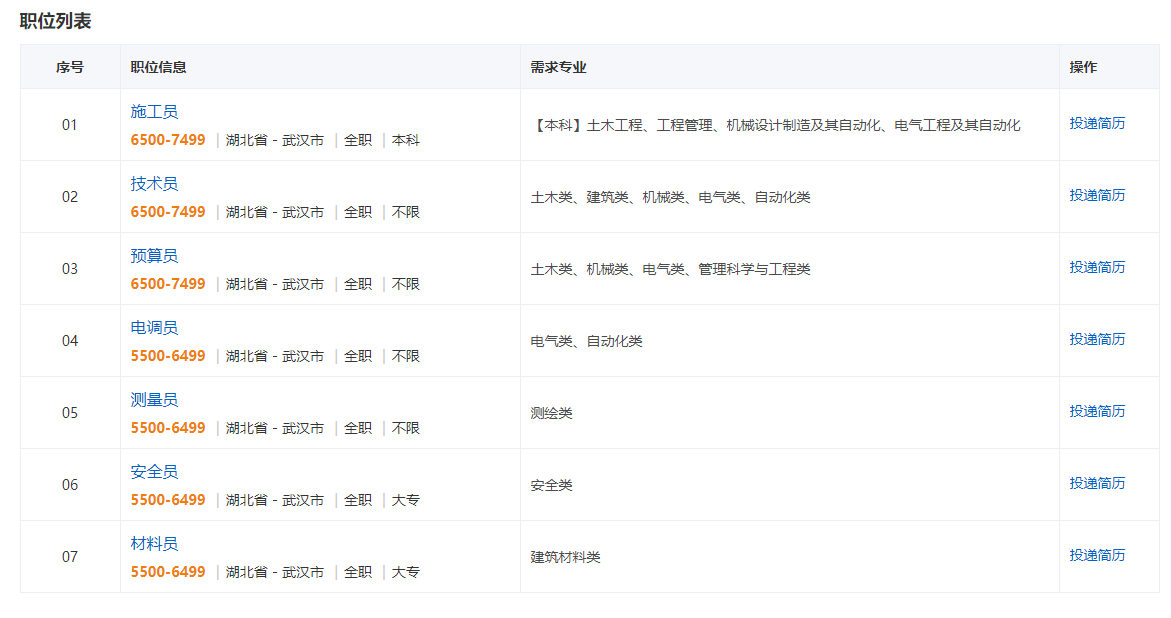This screenshot has height=618, width=1171.
Task: Submit resume for the 技术员 row
Action: (x=1097, y=195)
